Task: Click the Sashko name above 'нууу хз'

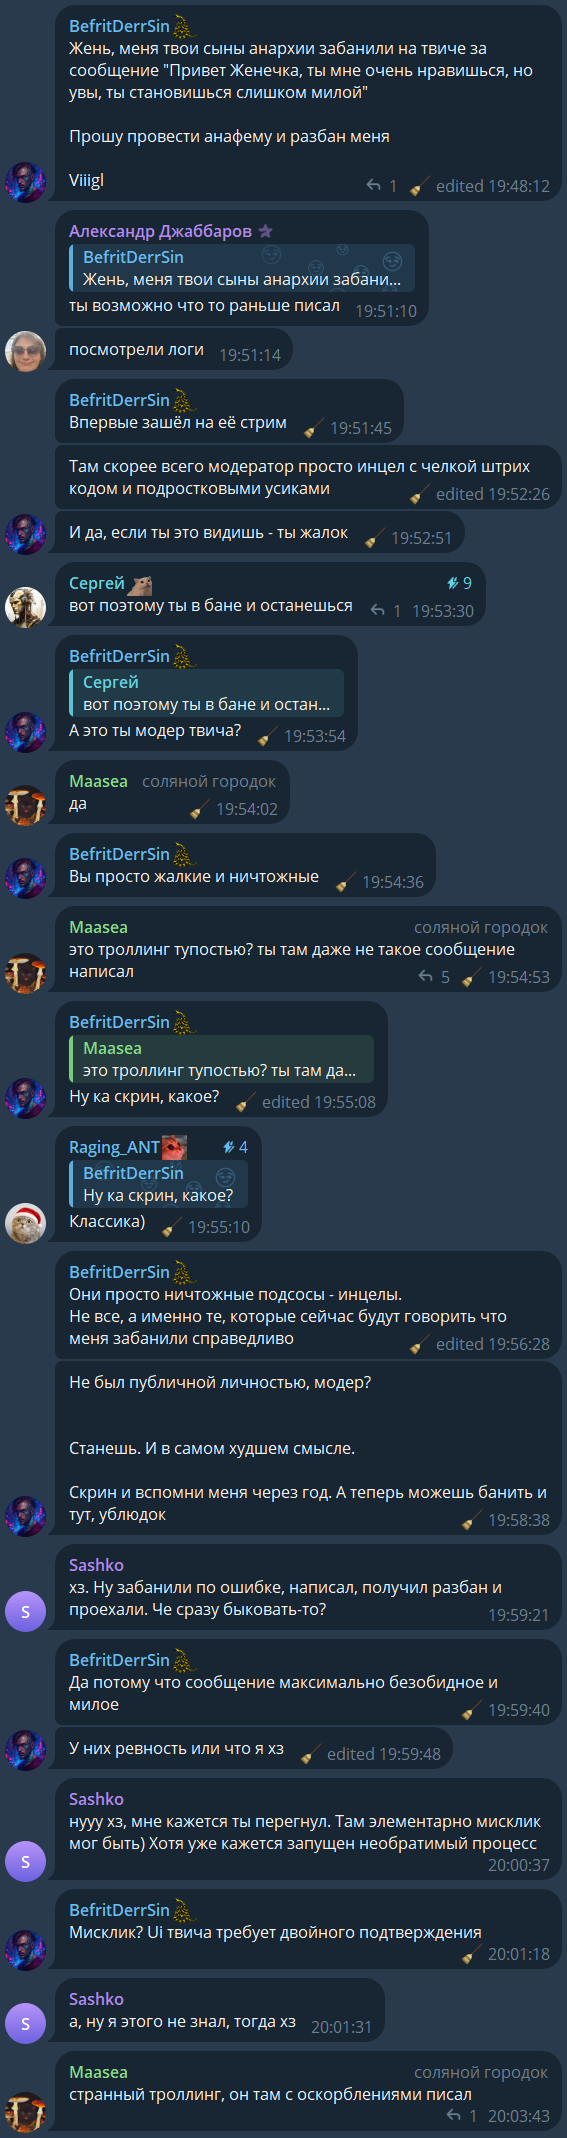Action: point(96,1799)
